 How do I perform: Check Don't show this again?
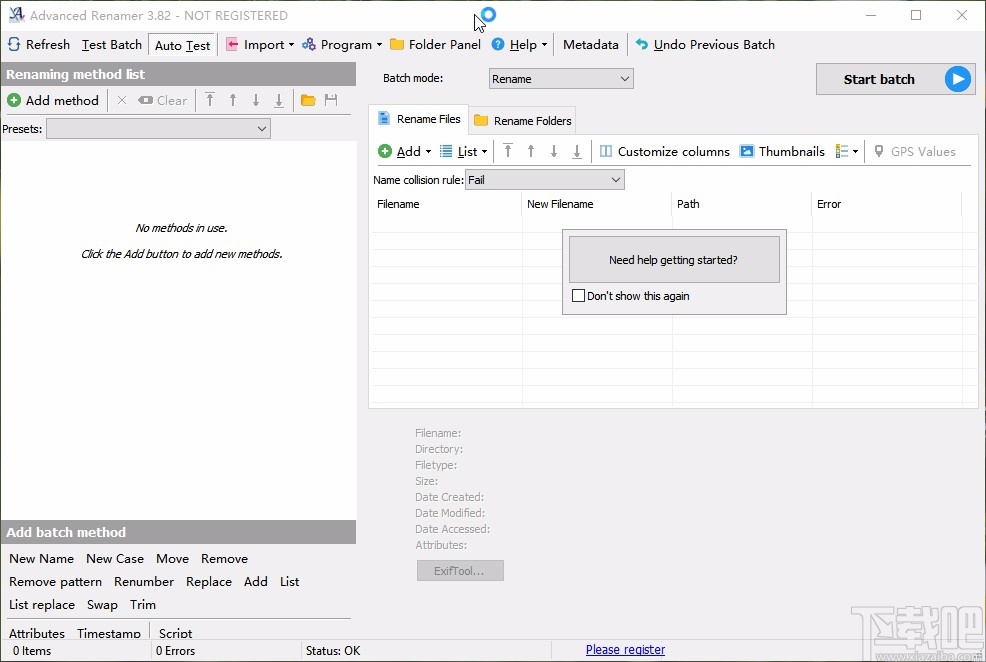pyautogui.click(x=579, y=295)
